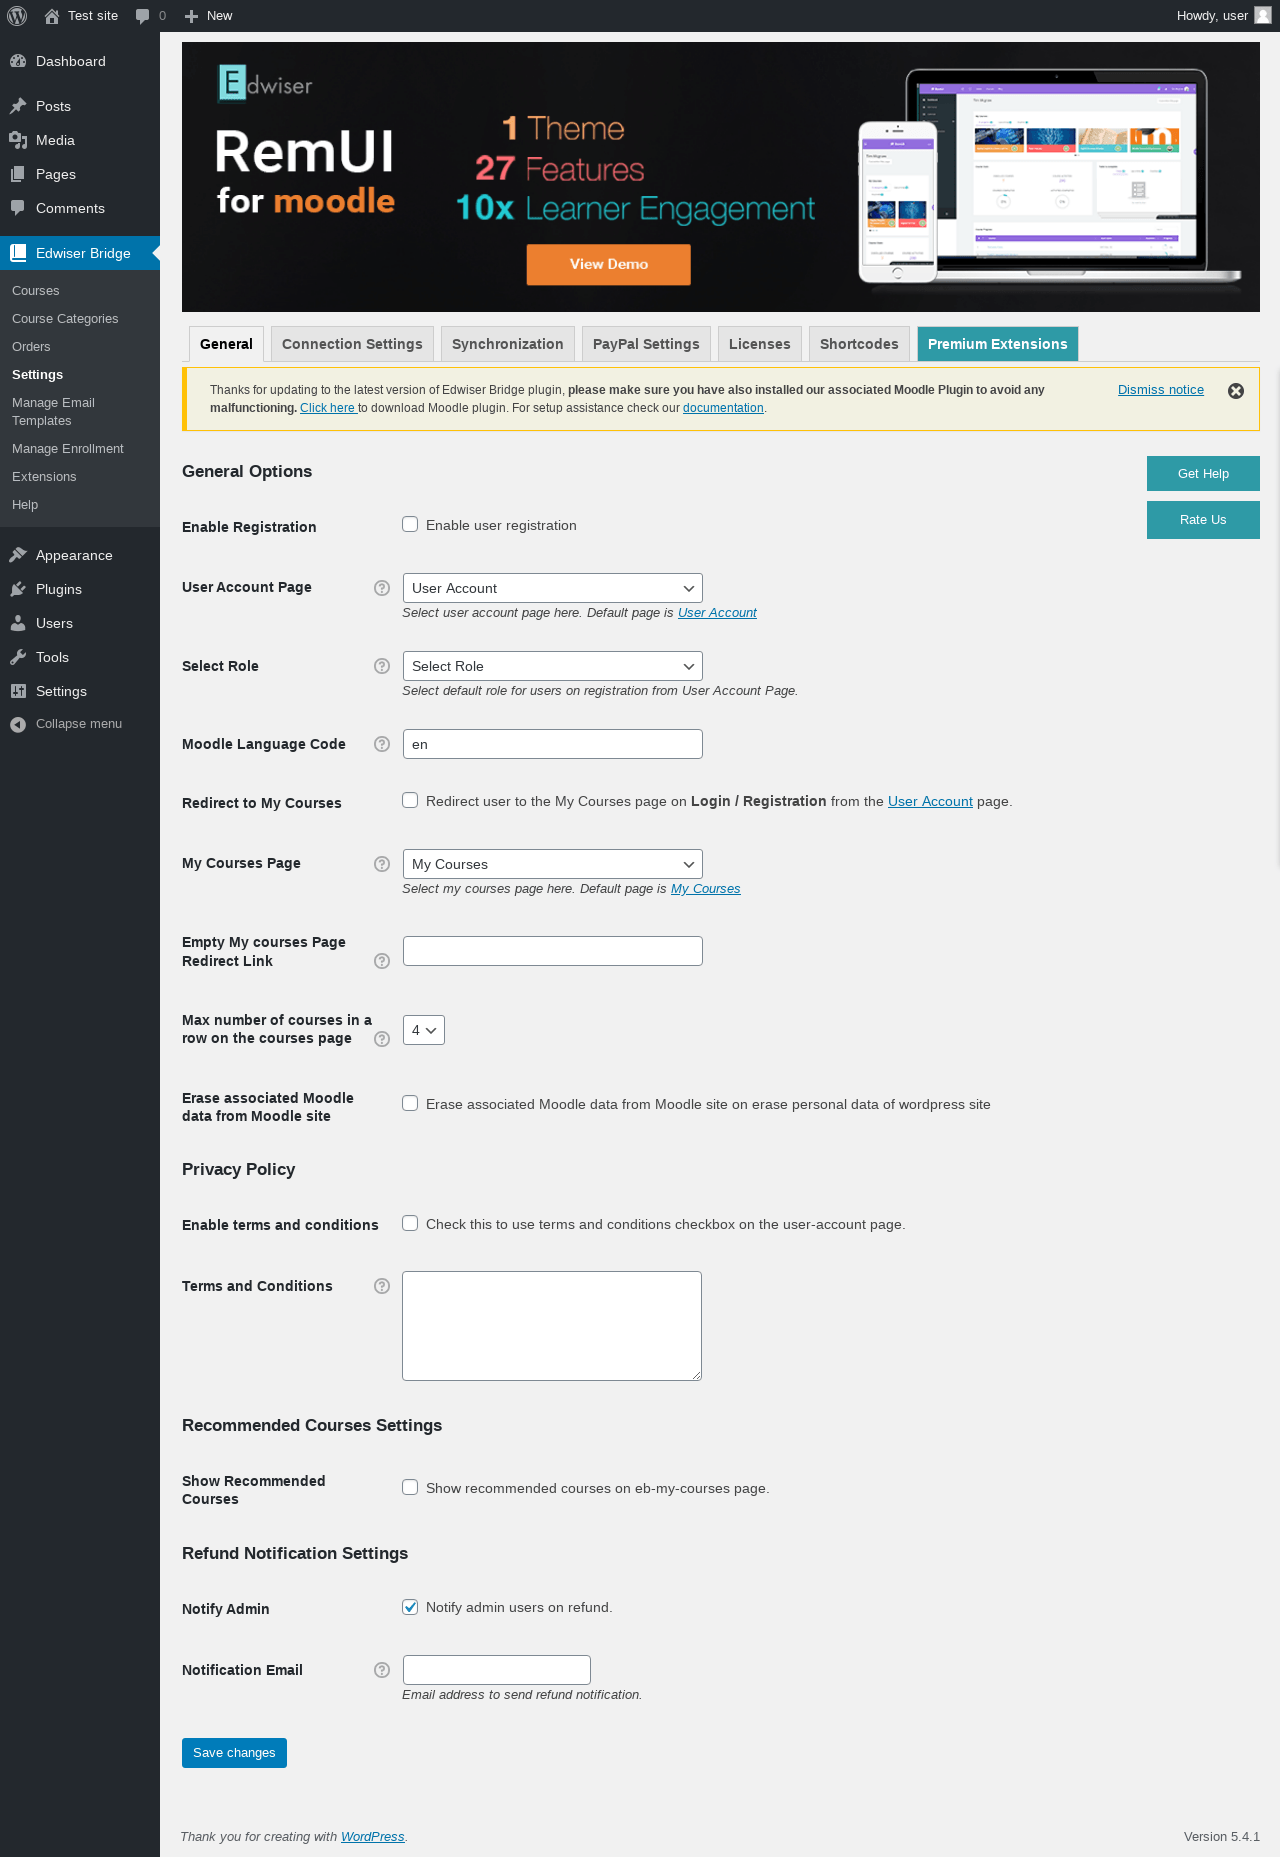Select the General tab

coord(226,344)
